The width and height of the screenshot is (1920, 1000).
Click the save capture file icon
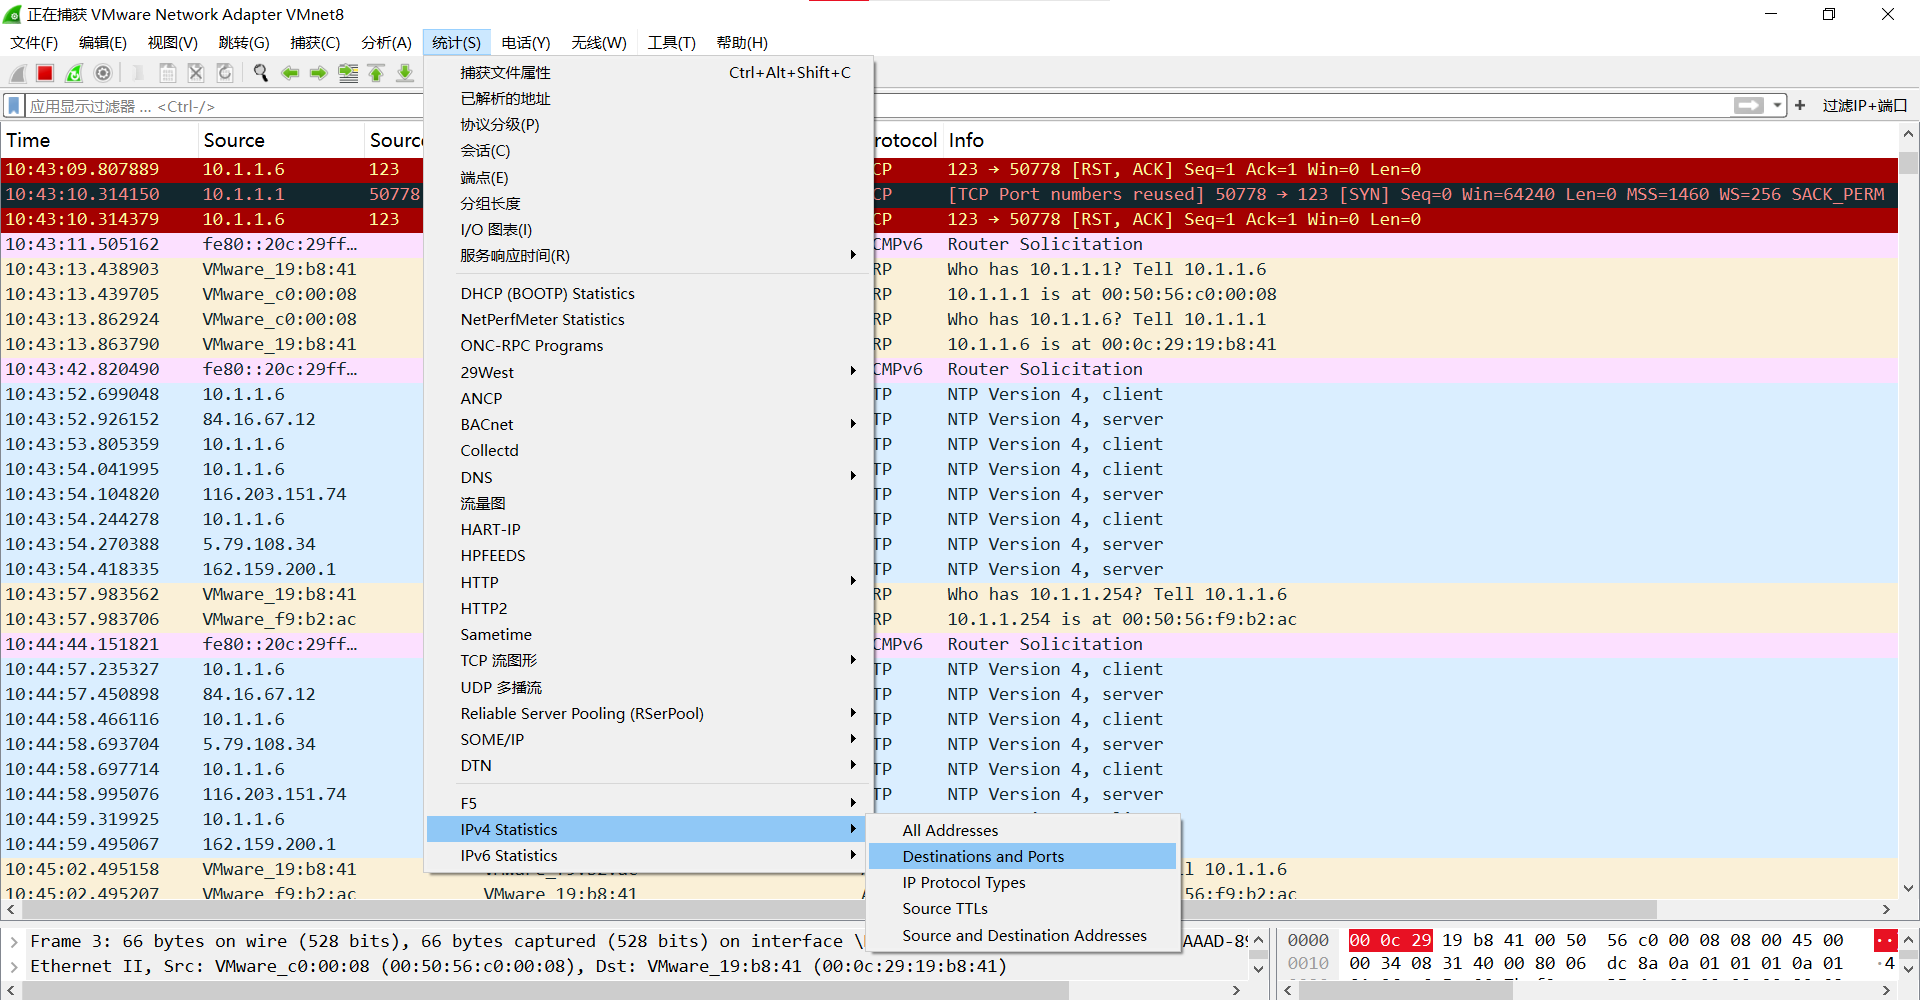(x=167, y=73)
